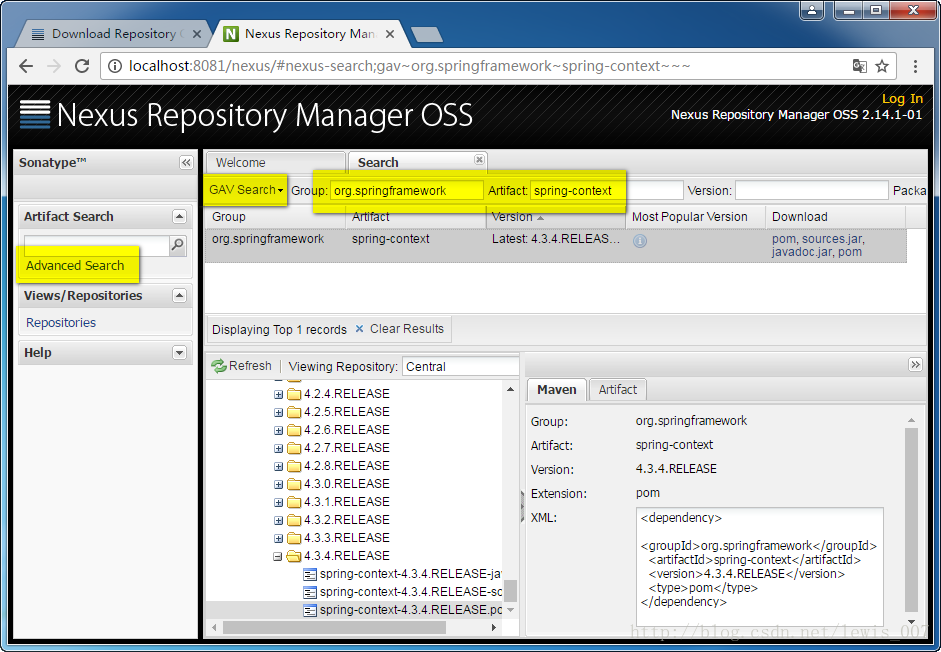Click the browser back arrow
941x652 pixels.
point(26,66)
